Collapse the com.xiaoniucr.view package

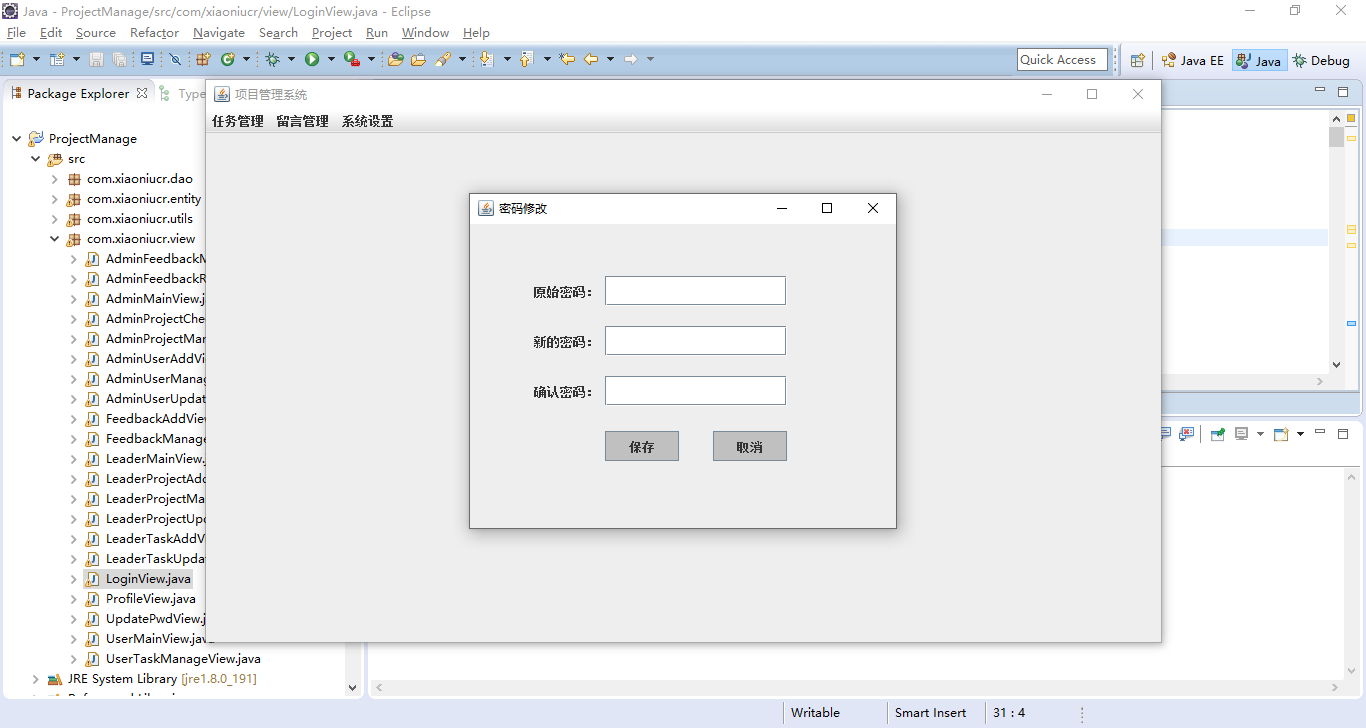pos(55,239)
